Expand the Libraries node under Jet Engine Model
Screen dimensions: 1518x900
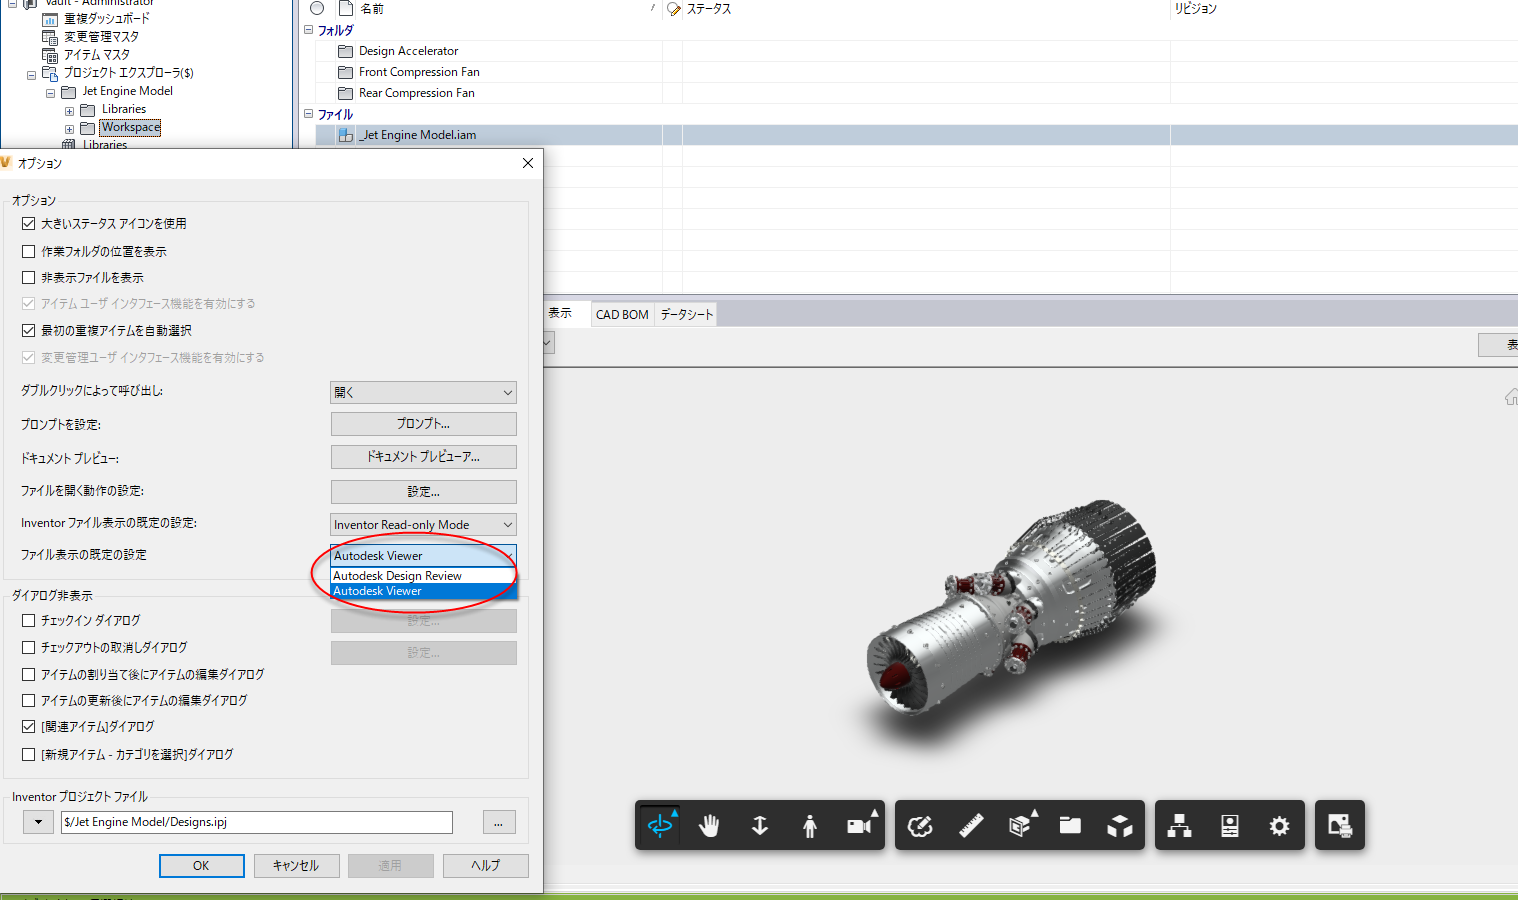pyautogui.click(x=69, y=111)
